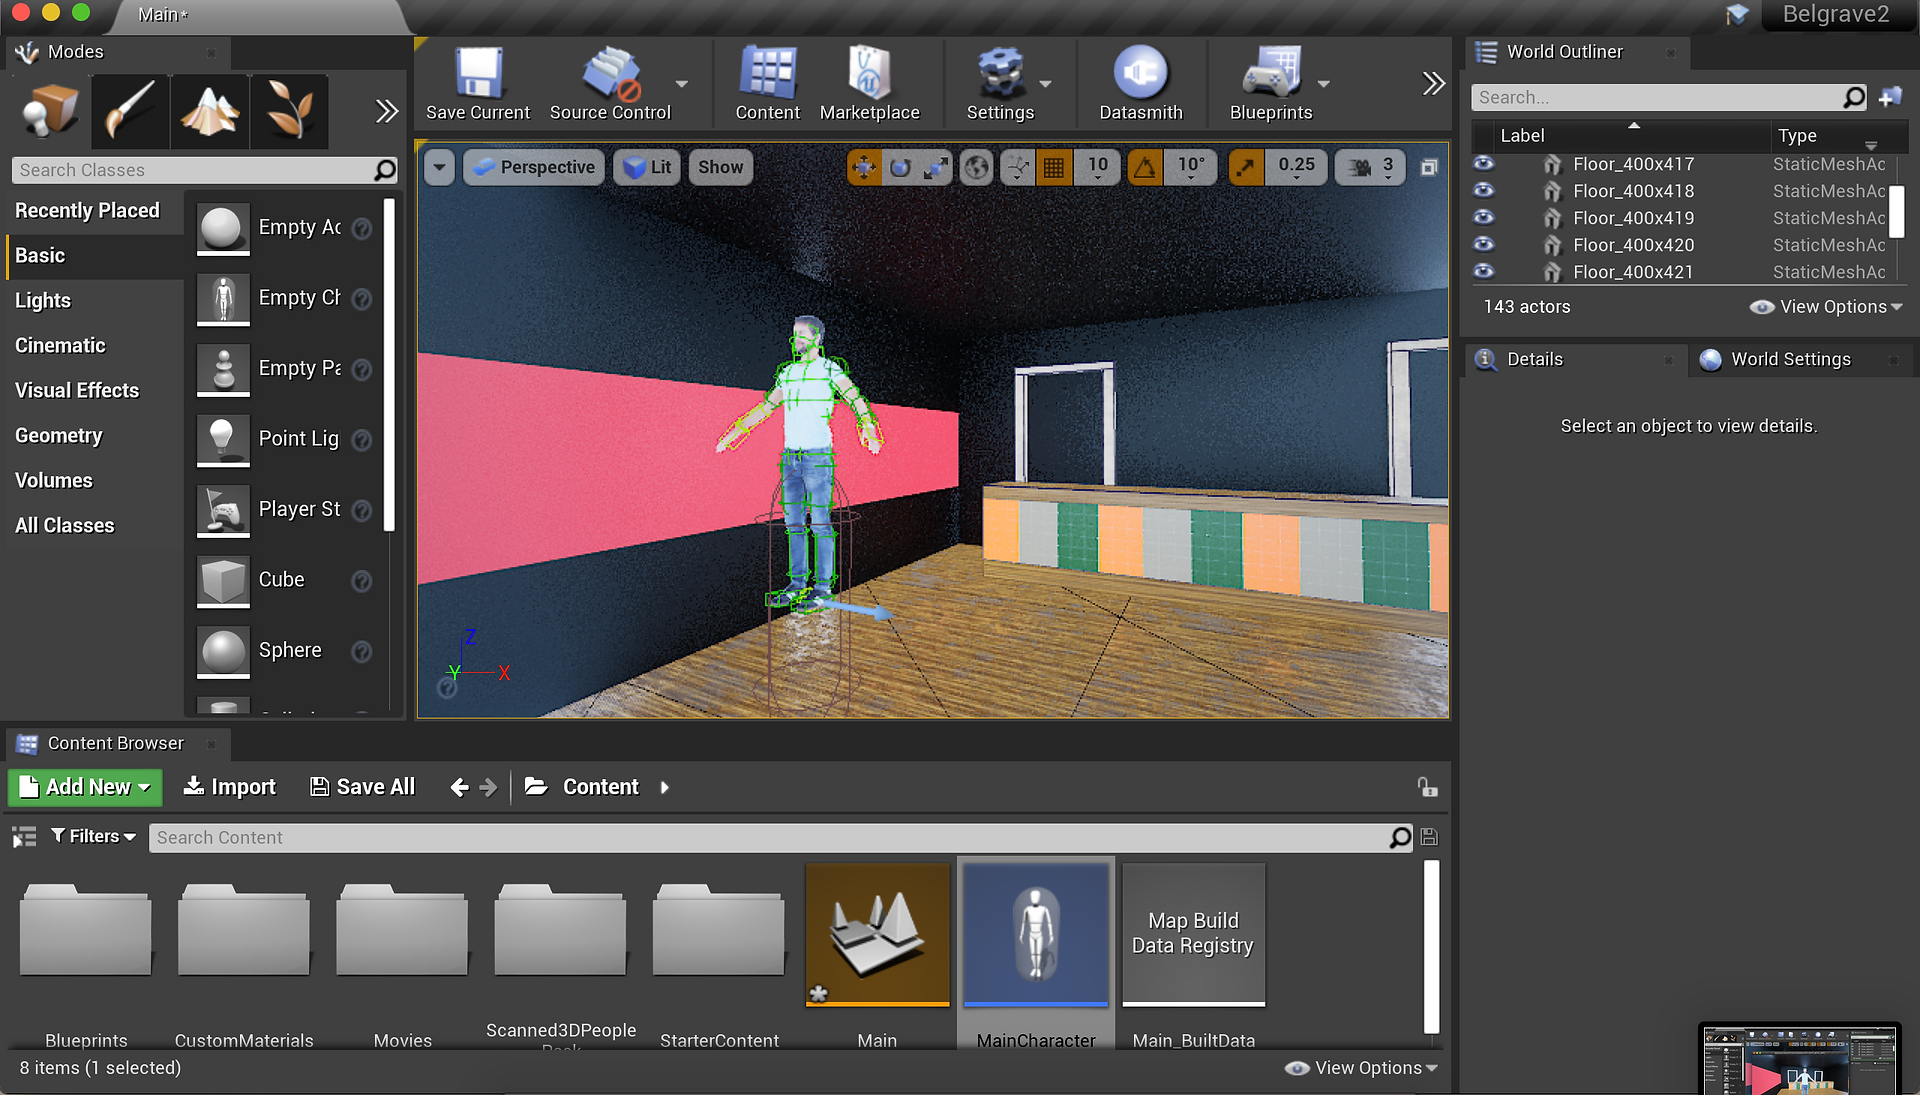Screen dimensions: 1920x1095
Task: Expand the Settings dropdown arrow
Action: pos(1045,84)
